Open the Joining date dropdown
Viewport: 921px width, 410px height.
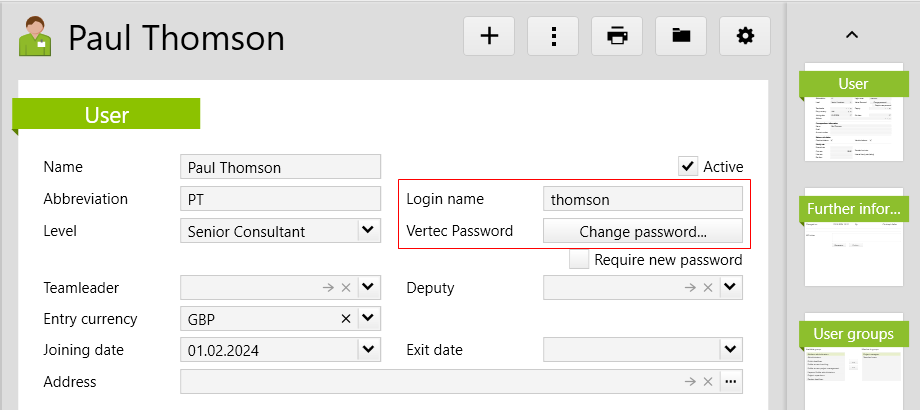coord(368,350)
